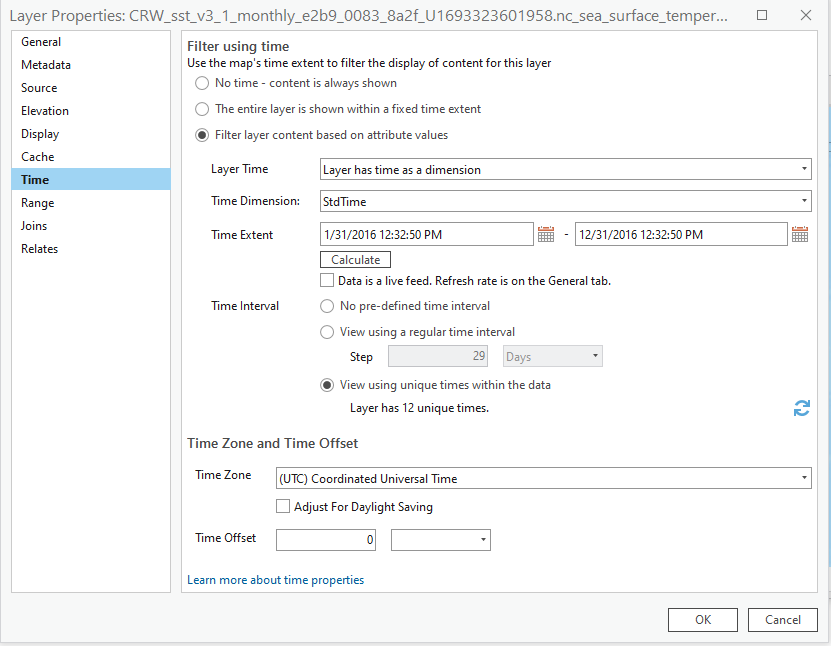The image size is (831, 646).
Task: Enable 'Data is a live feed' checkbox
Action: (x=327, y=281)
